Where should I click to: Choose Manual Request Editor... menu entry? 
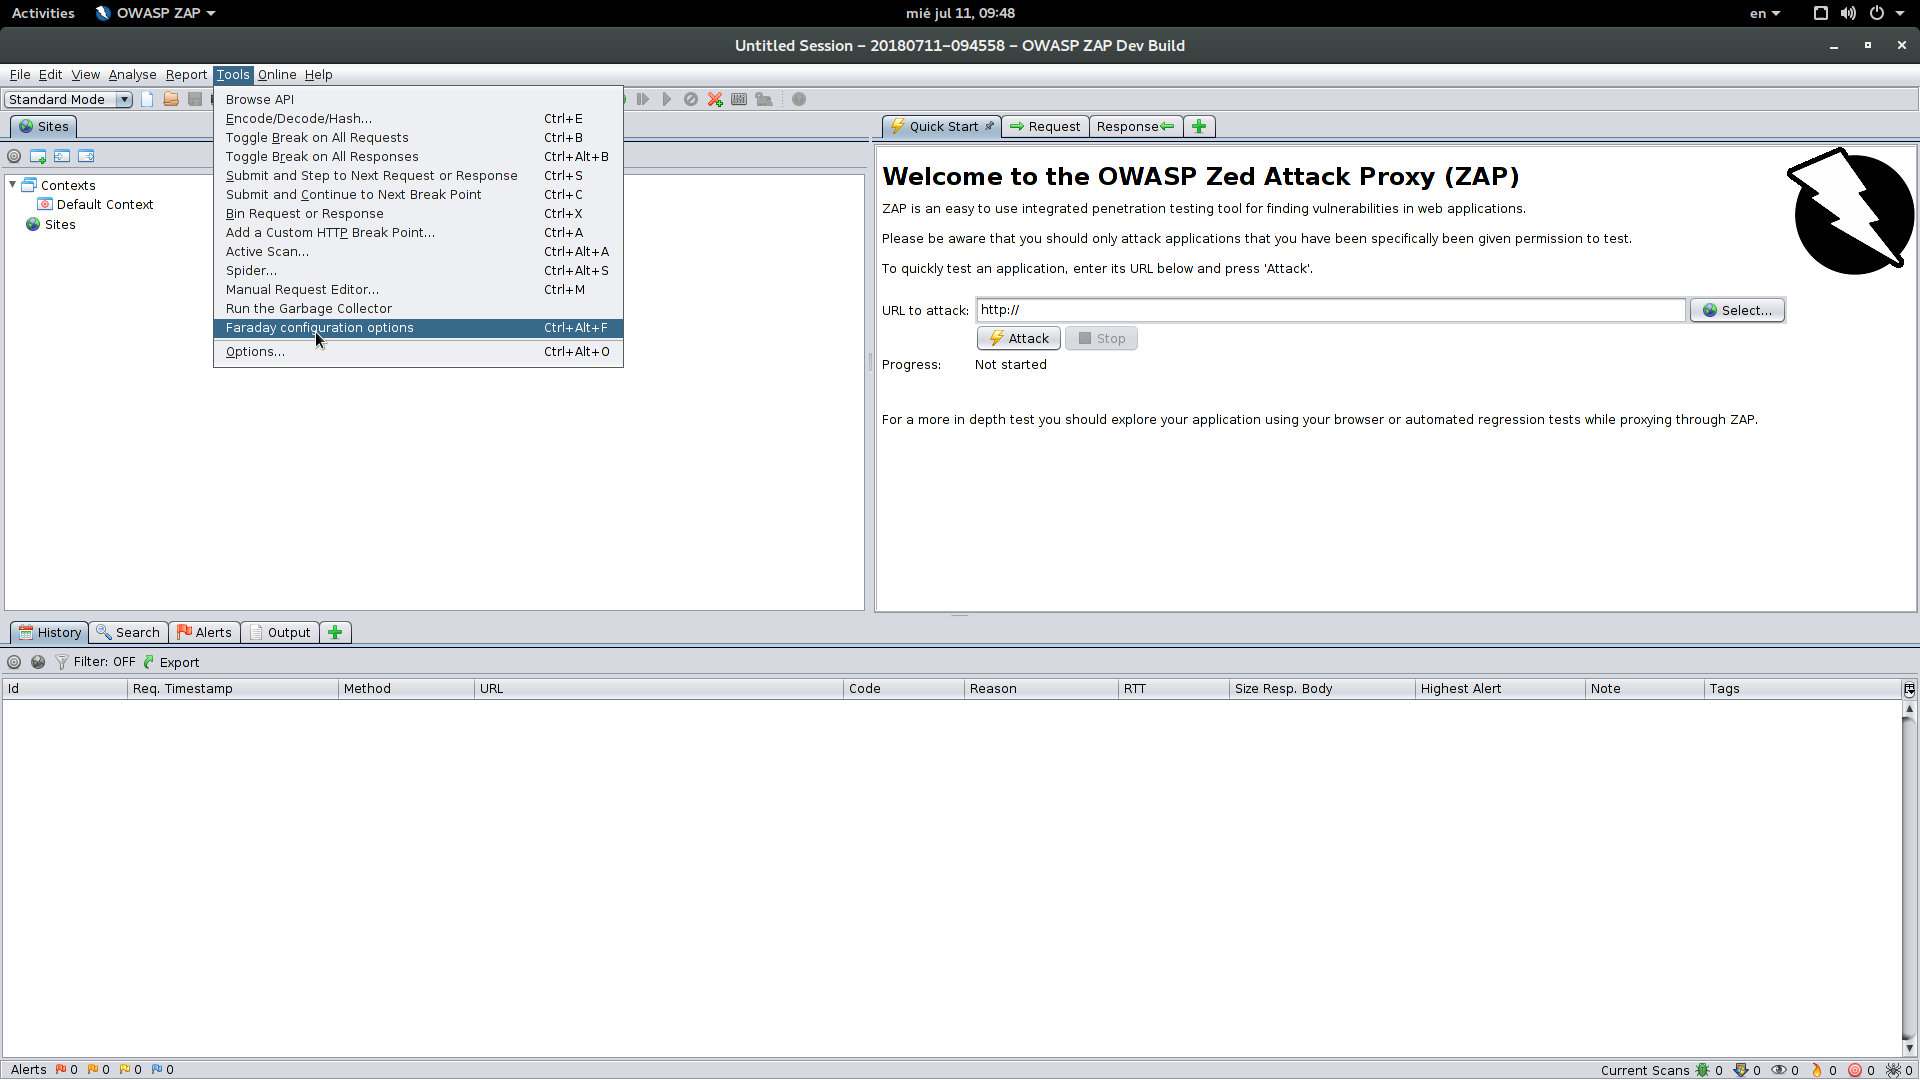(x=418, y=290)
